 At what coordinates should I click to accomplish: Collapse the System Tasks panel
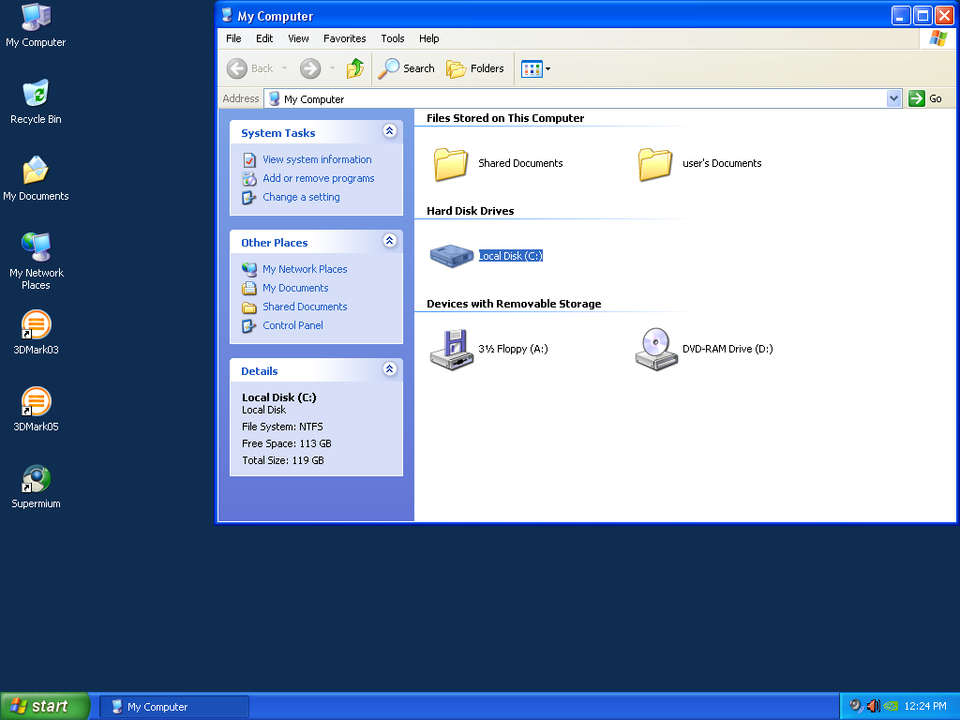[389, 132]
